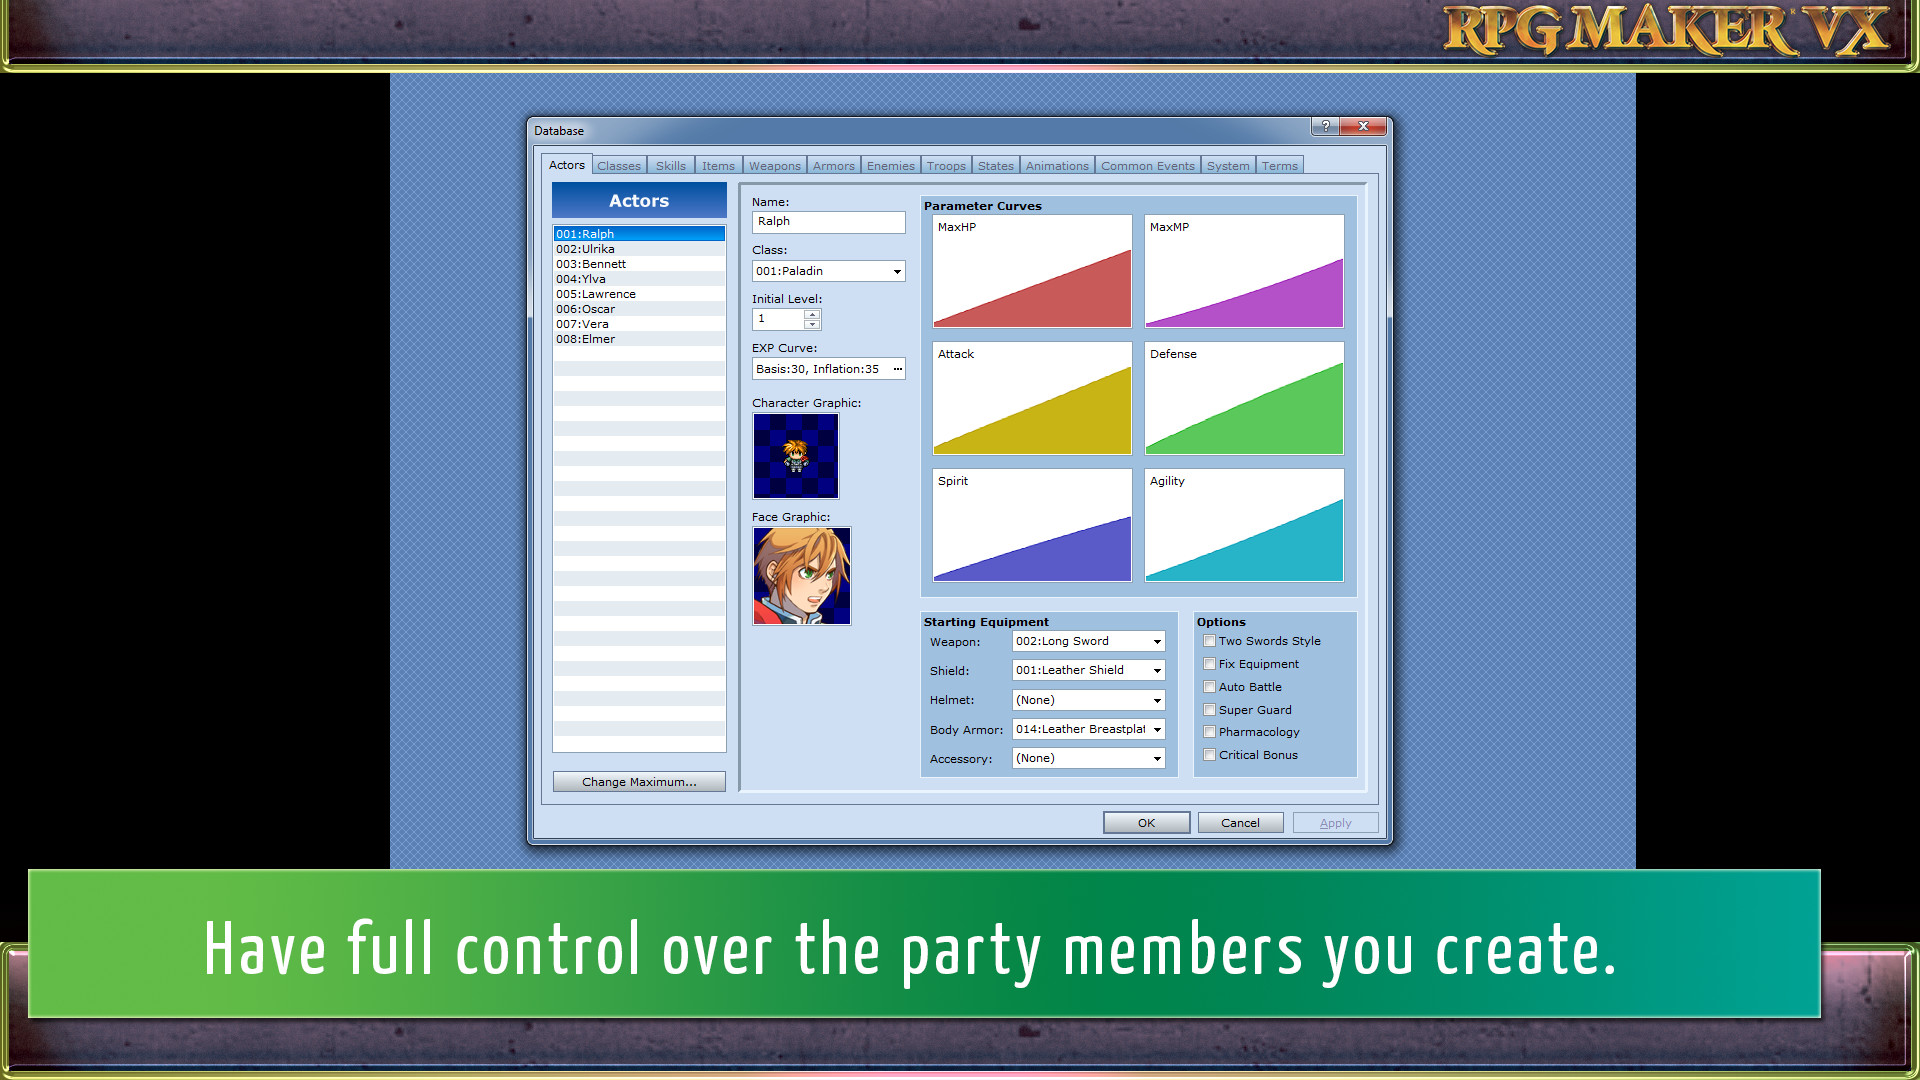Toggle Auto Battle checkbox

1209,686
